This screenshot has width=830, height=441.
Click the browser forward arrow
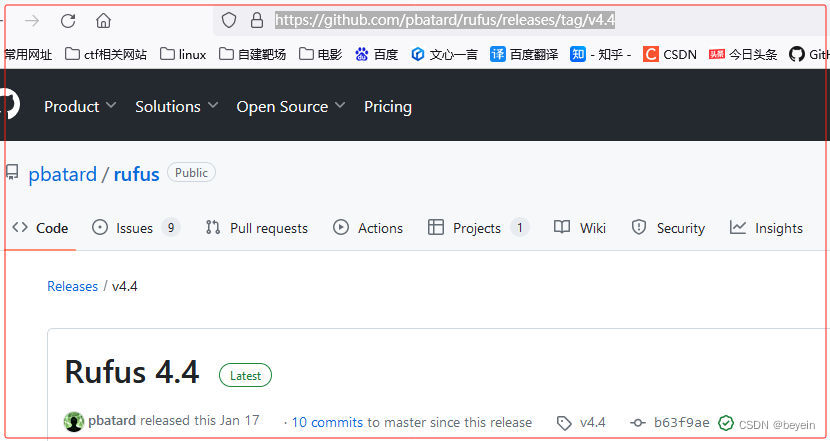tap(32, 21)
